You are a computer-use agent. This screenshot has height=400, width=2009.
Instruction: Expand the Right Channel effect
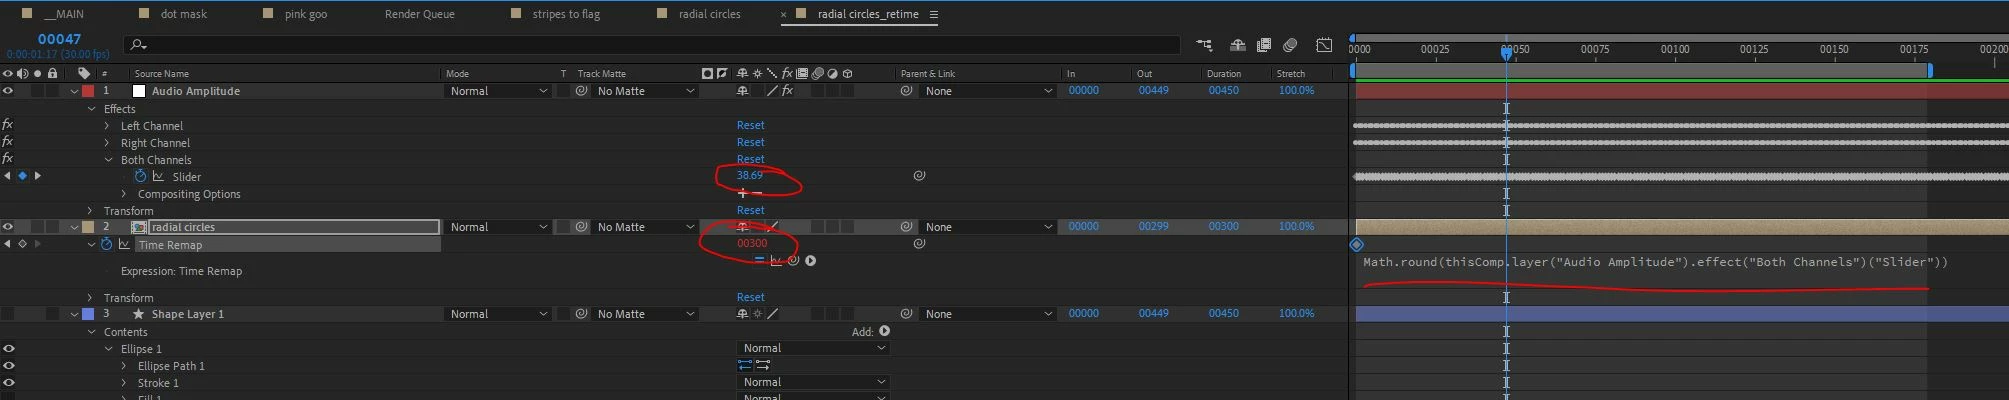(x=108, y=143)
